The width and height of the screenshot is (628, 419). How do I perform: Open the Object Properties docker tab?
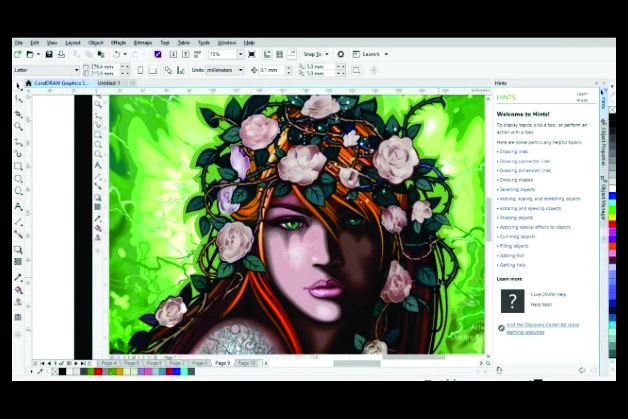coord(603,143)
